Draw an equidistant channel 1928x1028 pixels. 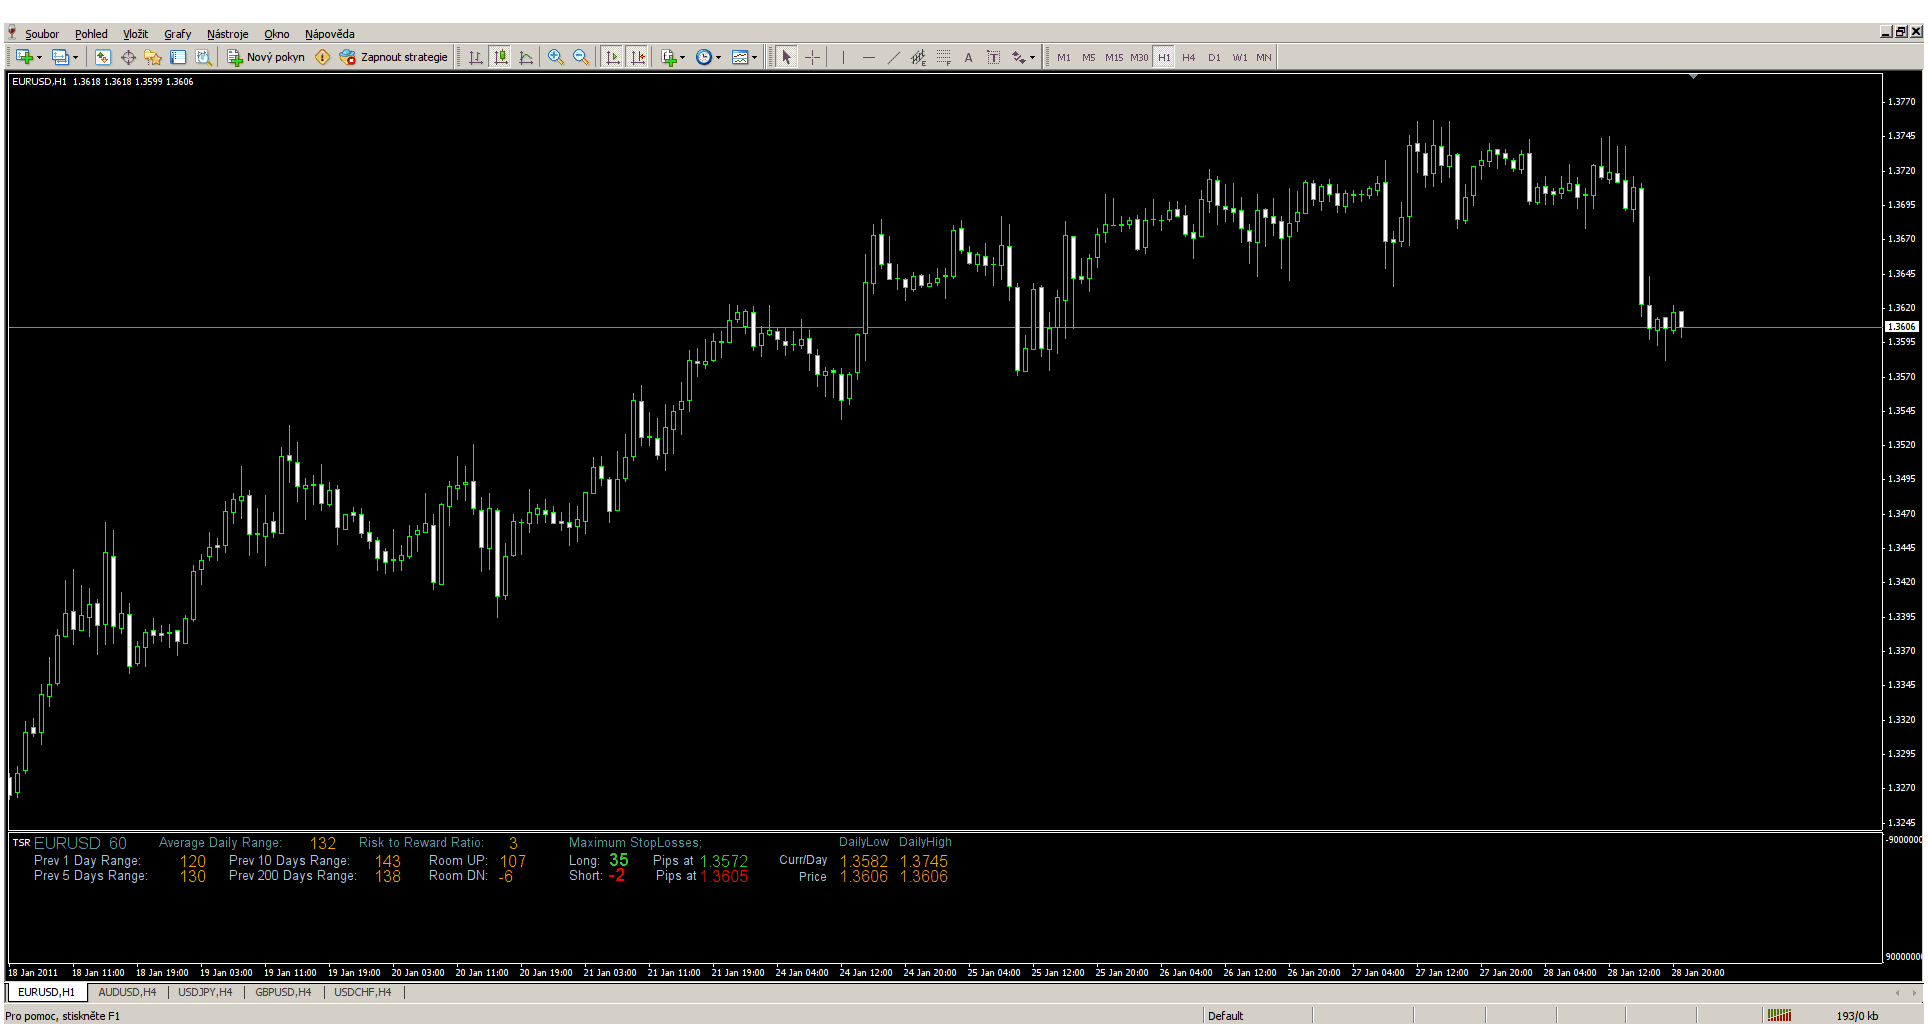pyautogui.click(x=918, y=57)
